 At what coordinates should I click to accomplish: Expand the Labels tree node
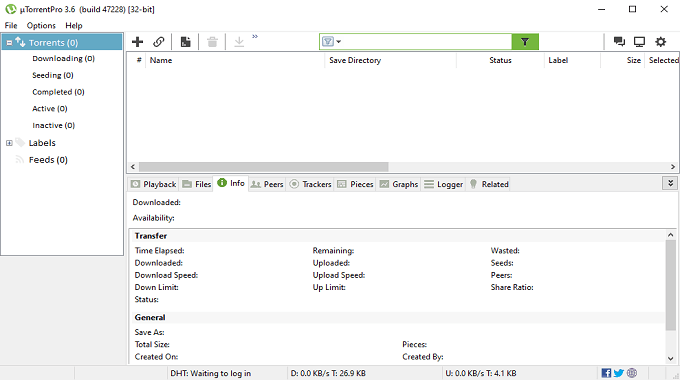9,143
